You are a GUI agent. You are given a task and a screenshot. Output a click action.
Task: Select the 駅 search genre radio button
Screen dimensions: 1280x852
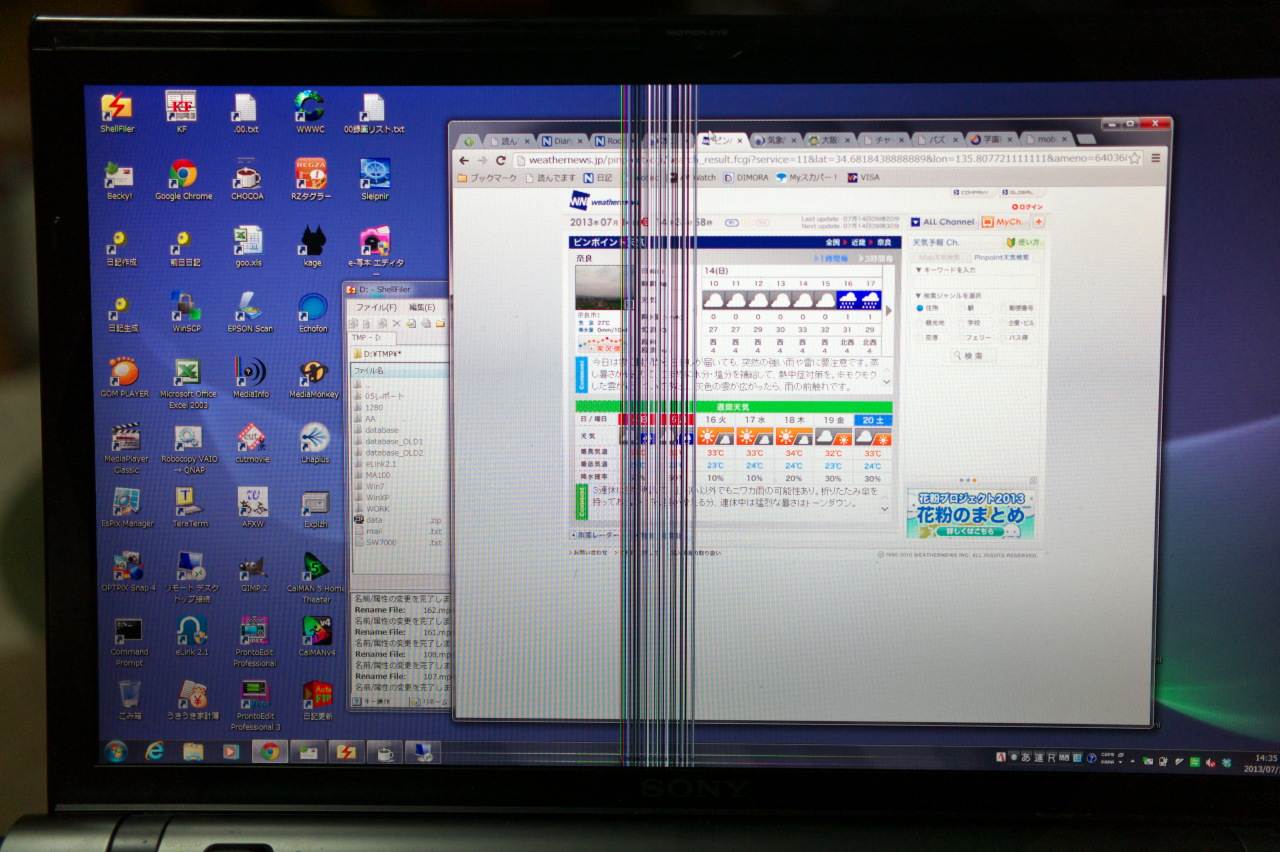tap(959, 308)
